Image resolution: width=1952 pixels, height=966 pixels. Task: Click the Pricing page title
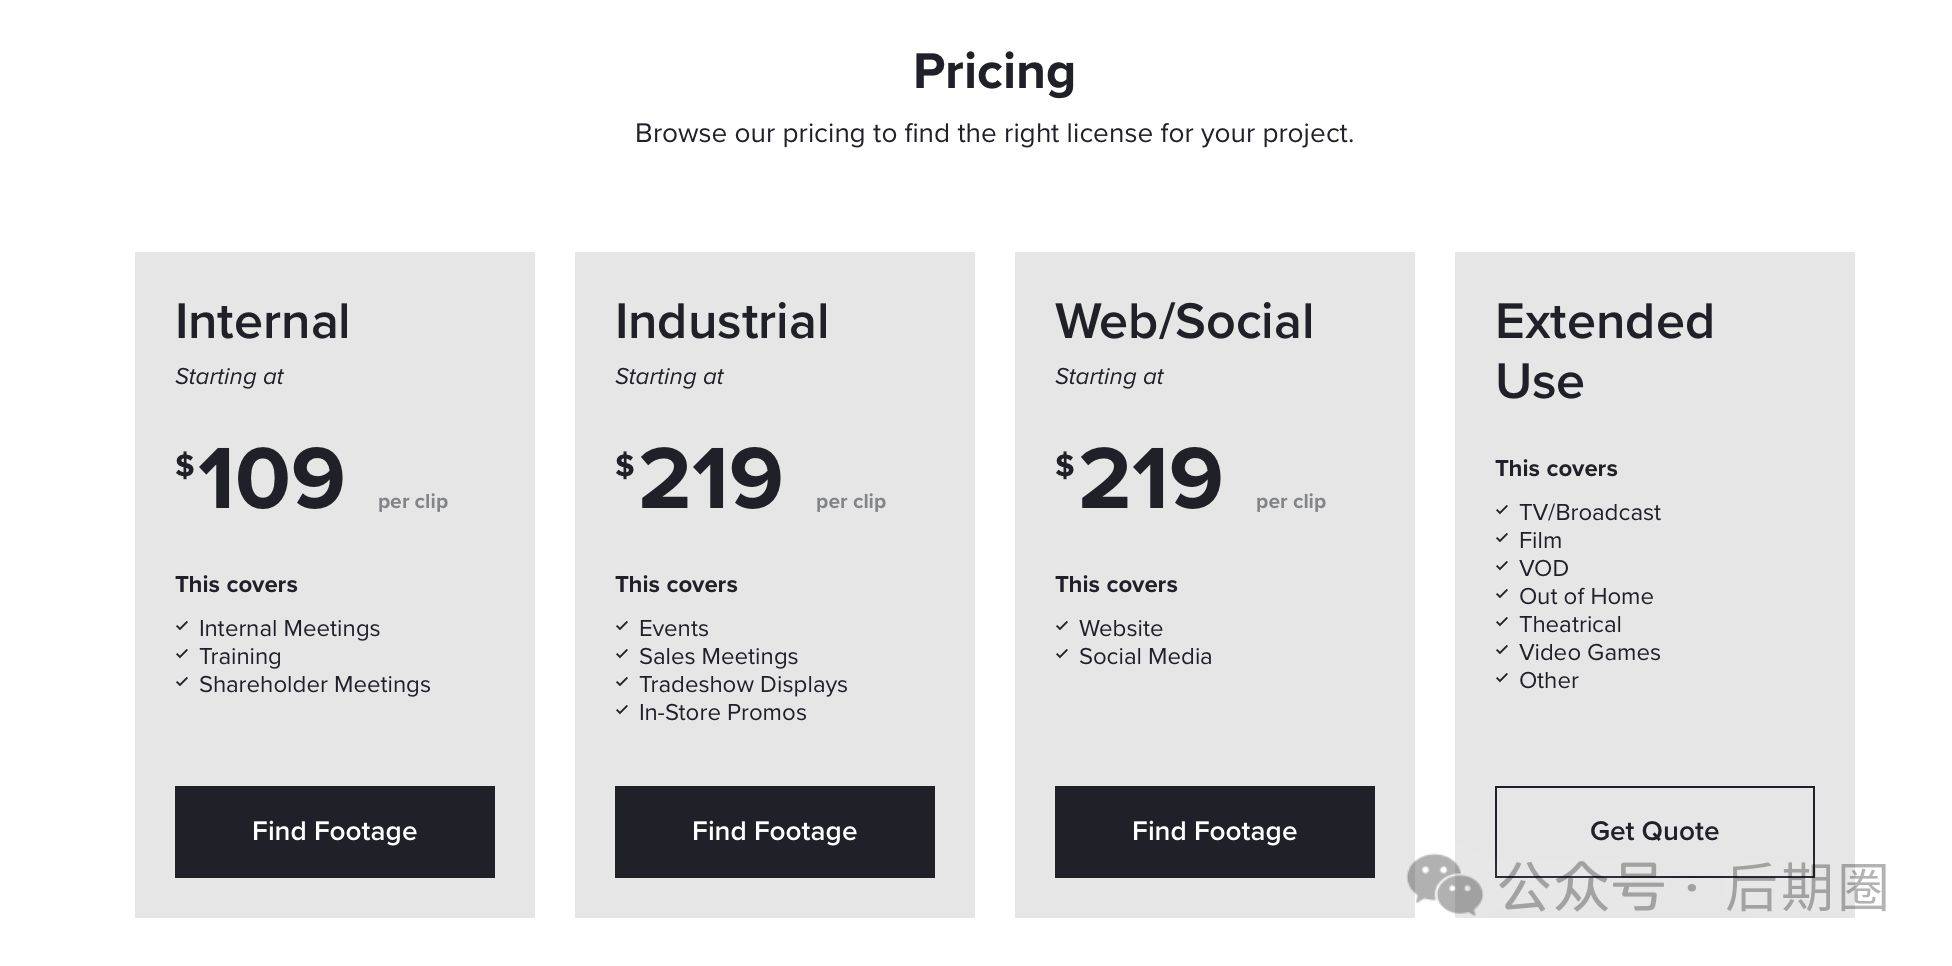click(994, 72)
